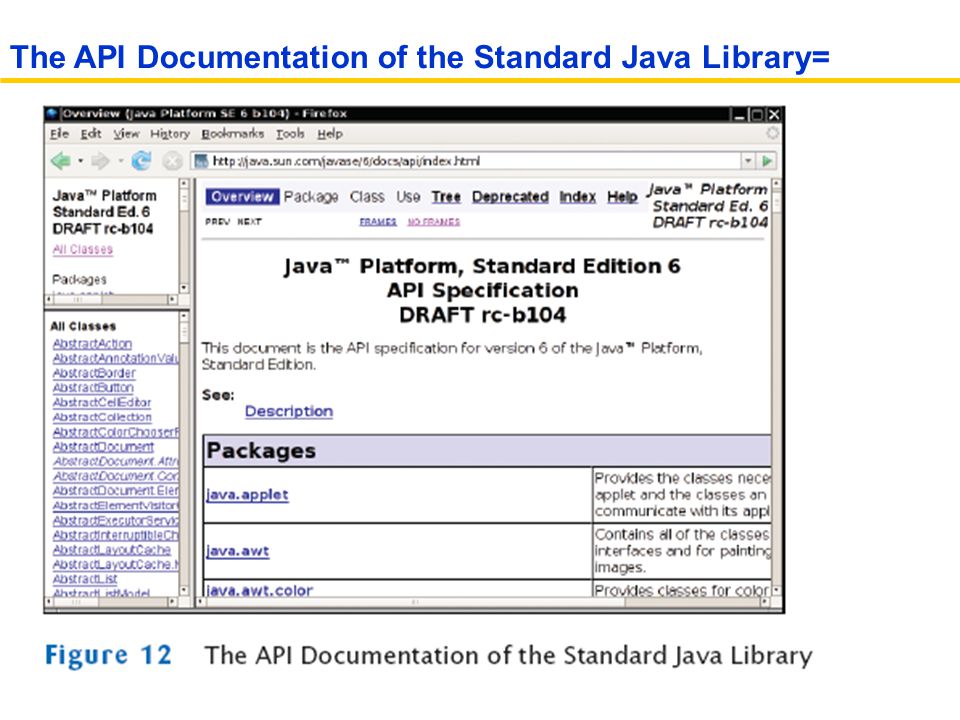Screen dimensions: 960x720
Task: Click the All Classes frame horizontal scrollbar
Action: coord(111,602)
